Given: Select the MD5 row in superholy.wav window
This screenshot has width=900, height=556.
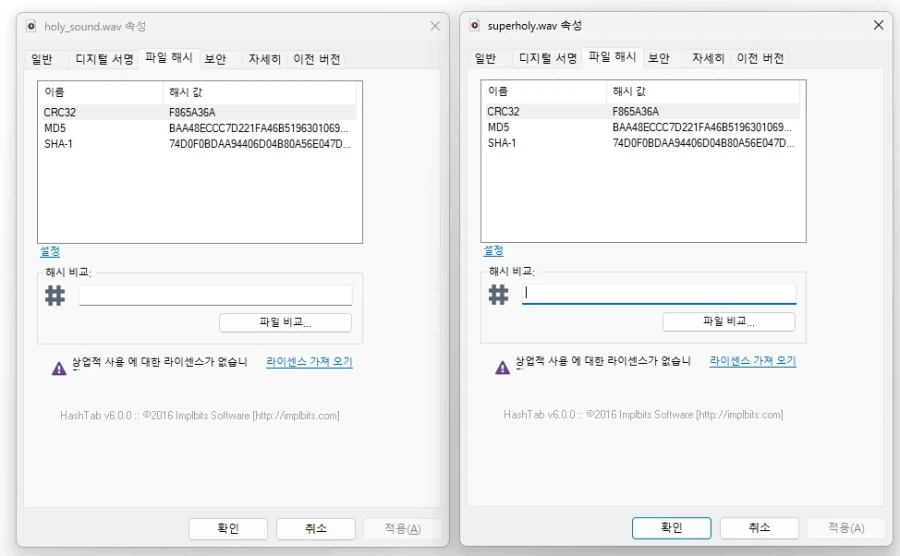Looking at the screenshot, I should [x=643, y=127].
